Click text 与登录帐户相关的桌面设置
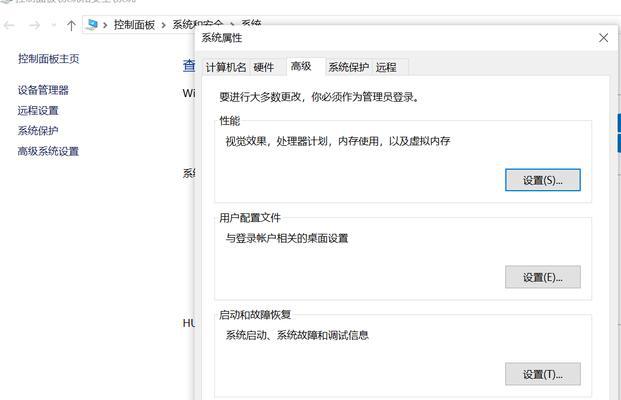The height and width of the screenshot is (400, 621). click(287, 238)
